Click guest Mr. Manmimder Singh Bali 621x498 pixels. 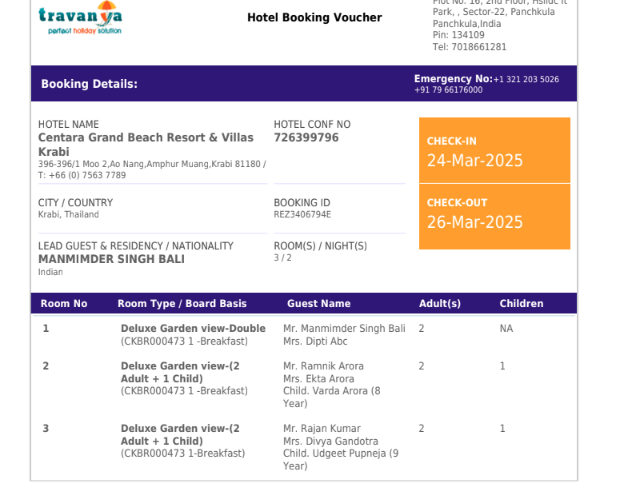click(344, 328)
